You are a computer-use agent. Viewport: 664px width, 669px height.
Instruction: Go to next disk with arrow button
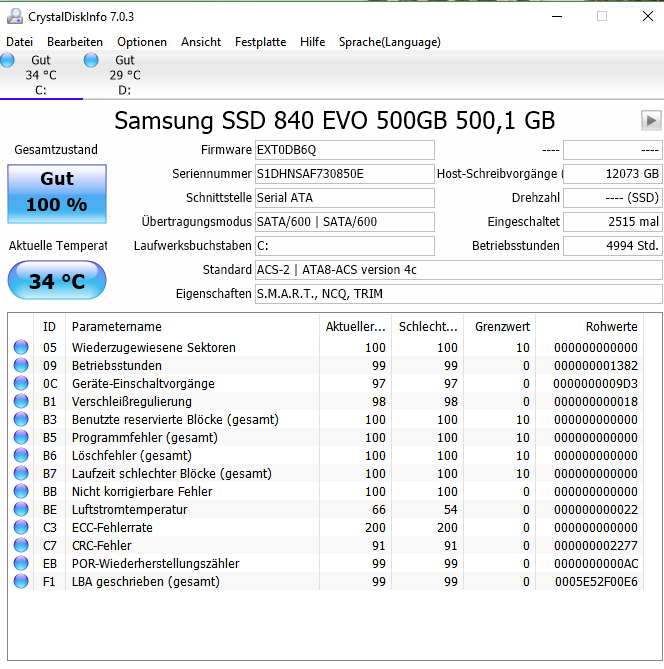point(651,121)
